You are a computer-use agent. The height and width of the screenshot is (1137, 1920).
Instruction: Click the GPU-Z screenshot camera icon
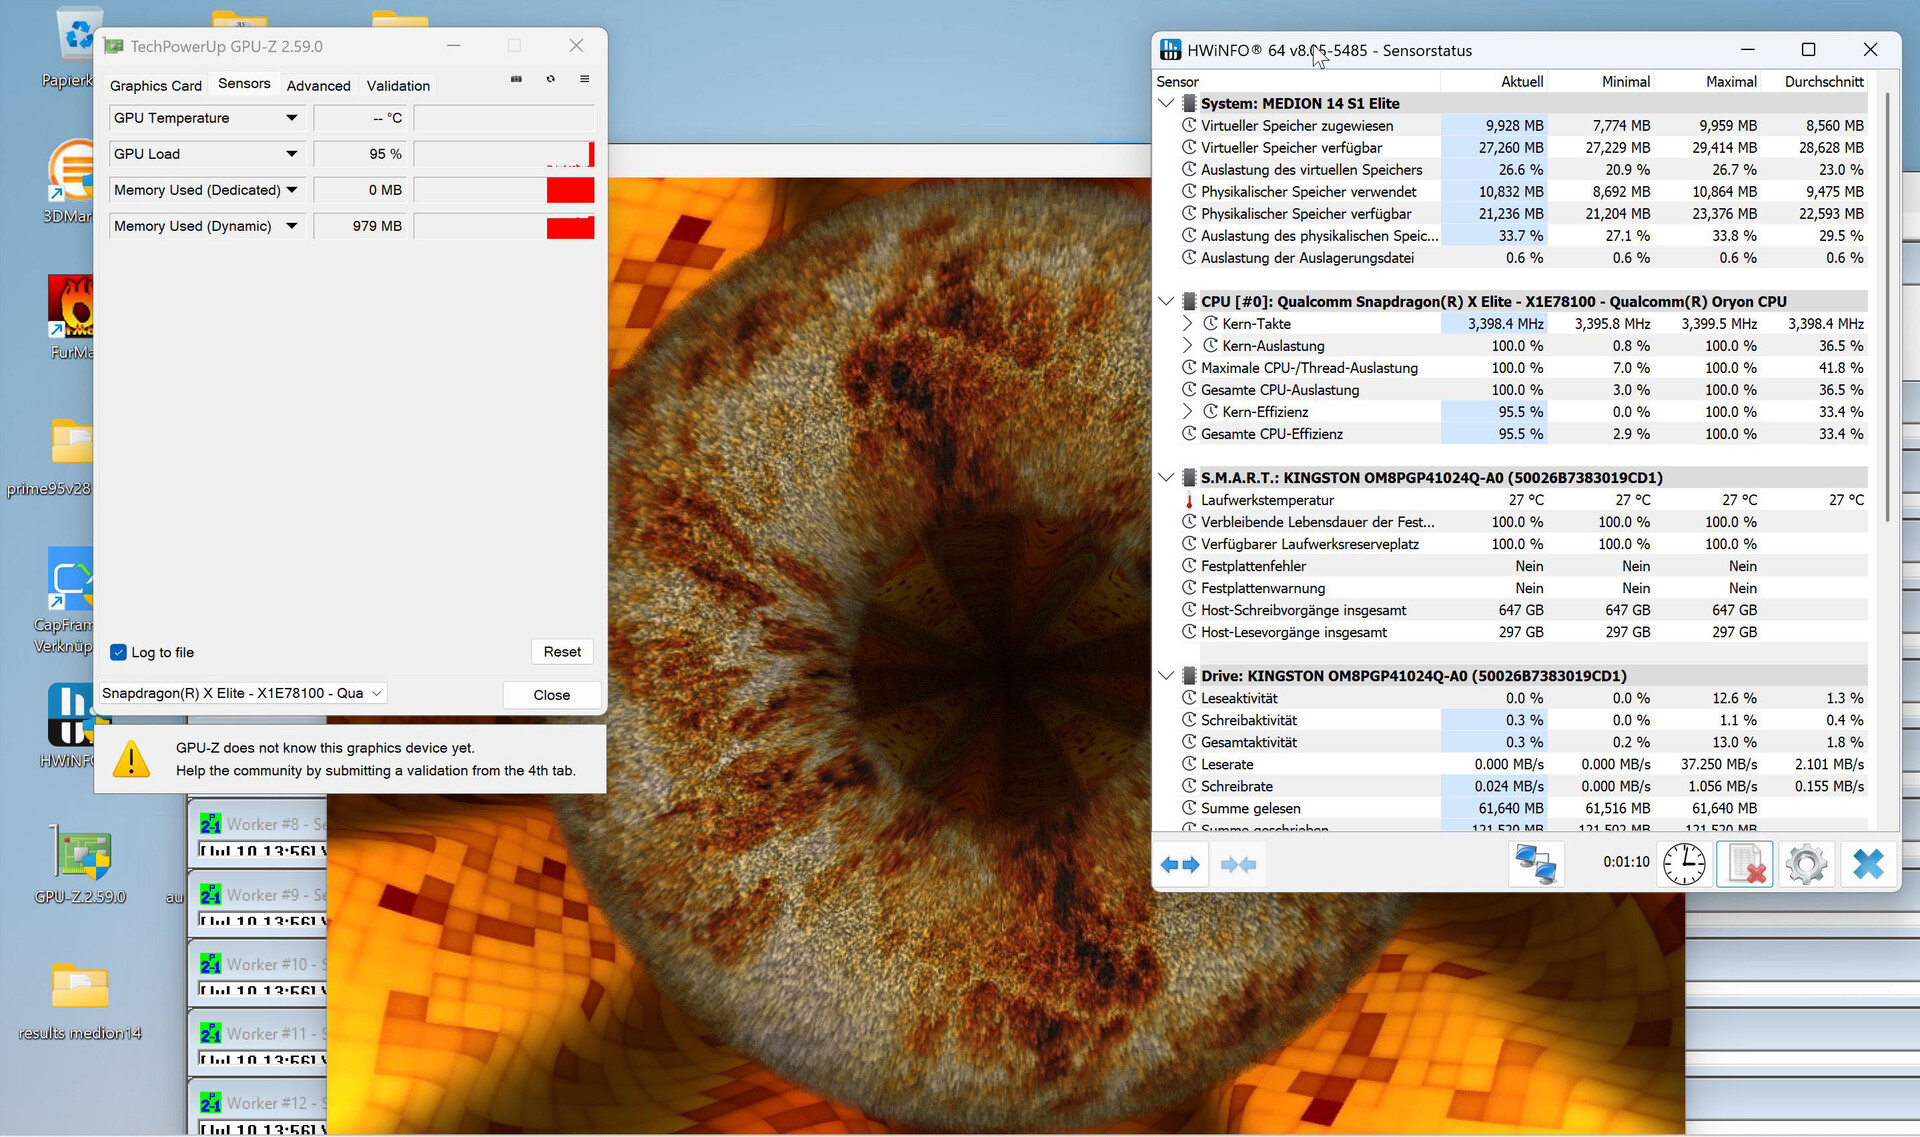[516, 79]
